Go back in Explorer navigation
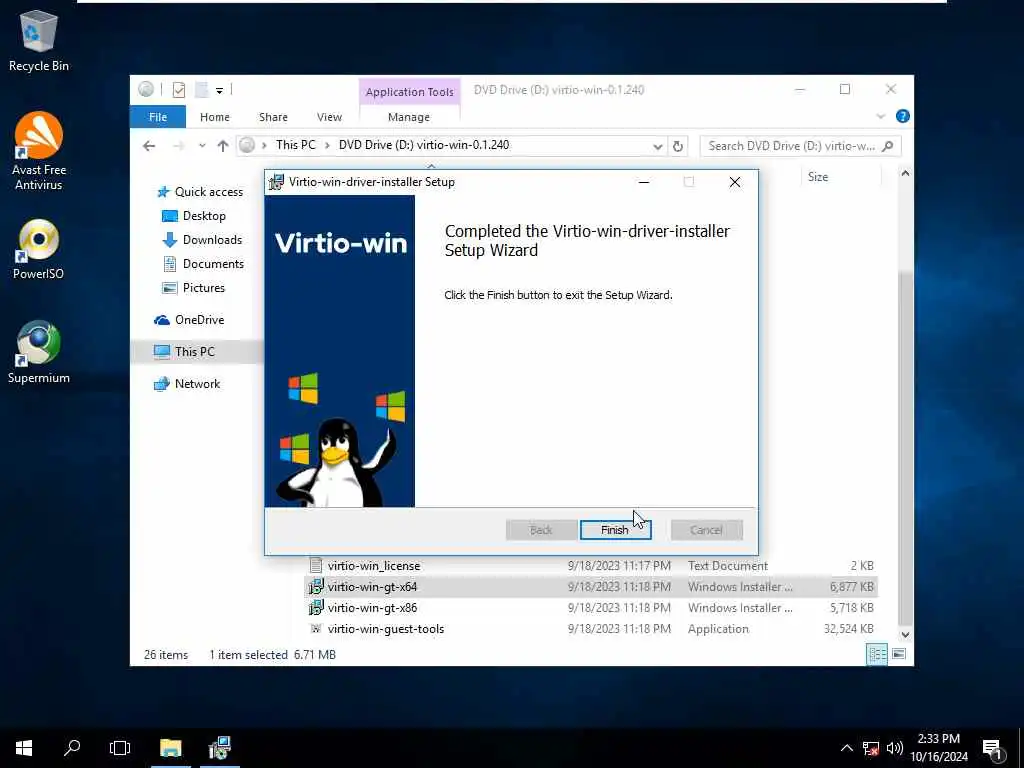 pos(149,146)
